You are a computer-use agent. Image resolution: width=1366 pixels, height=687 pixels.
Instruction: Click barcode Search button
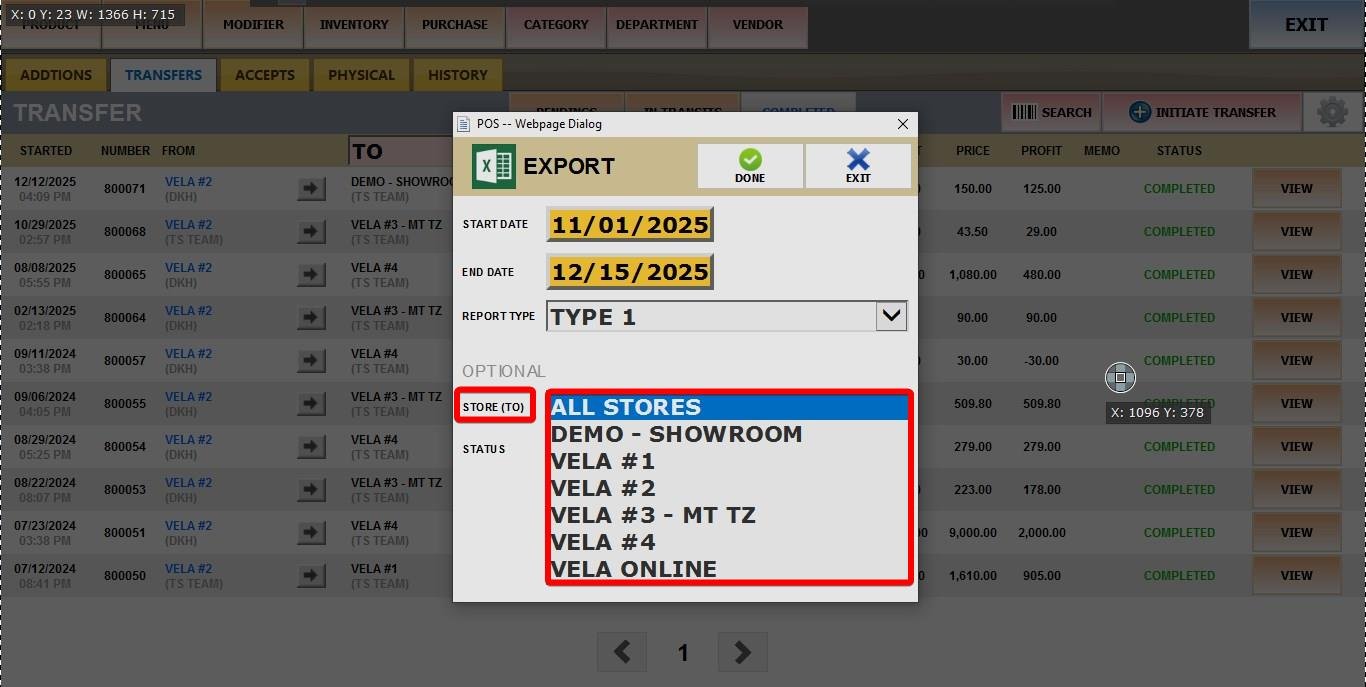point(1051,112)
